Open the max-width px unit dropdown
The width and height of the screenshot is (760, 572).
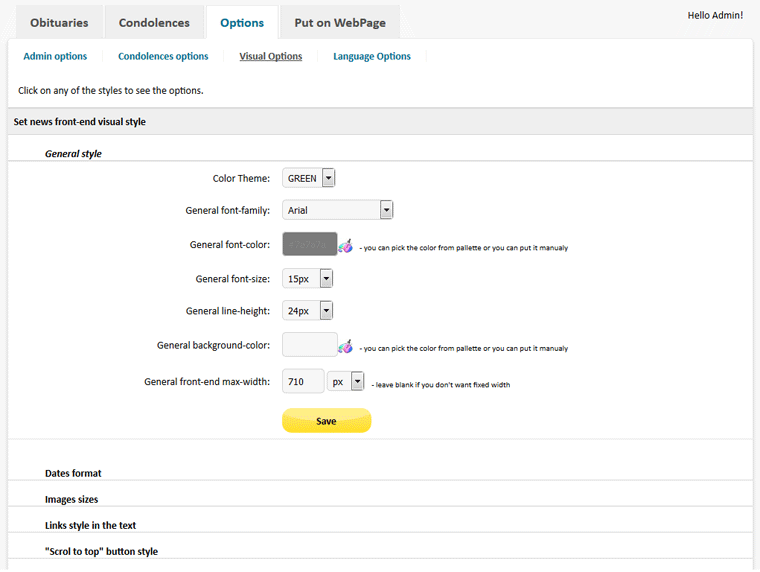pyautogui.click(x=346, y=381)
